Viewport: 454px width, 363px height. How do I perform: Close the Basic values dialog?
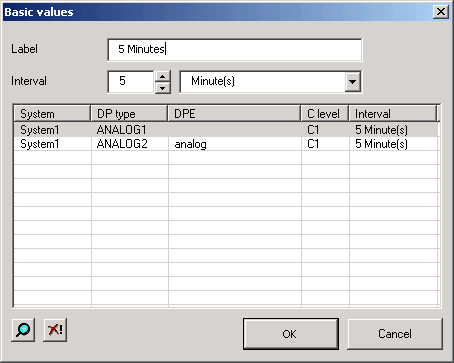point(441,12)
